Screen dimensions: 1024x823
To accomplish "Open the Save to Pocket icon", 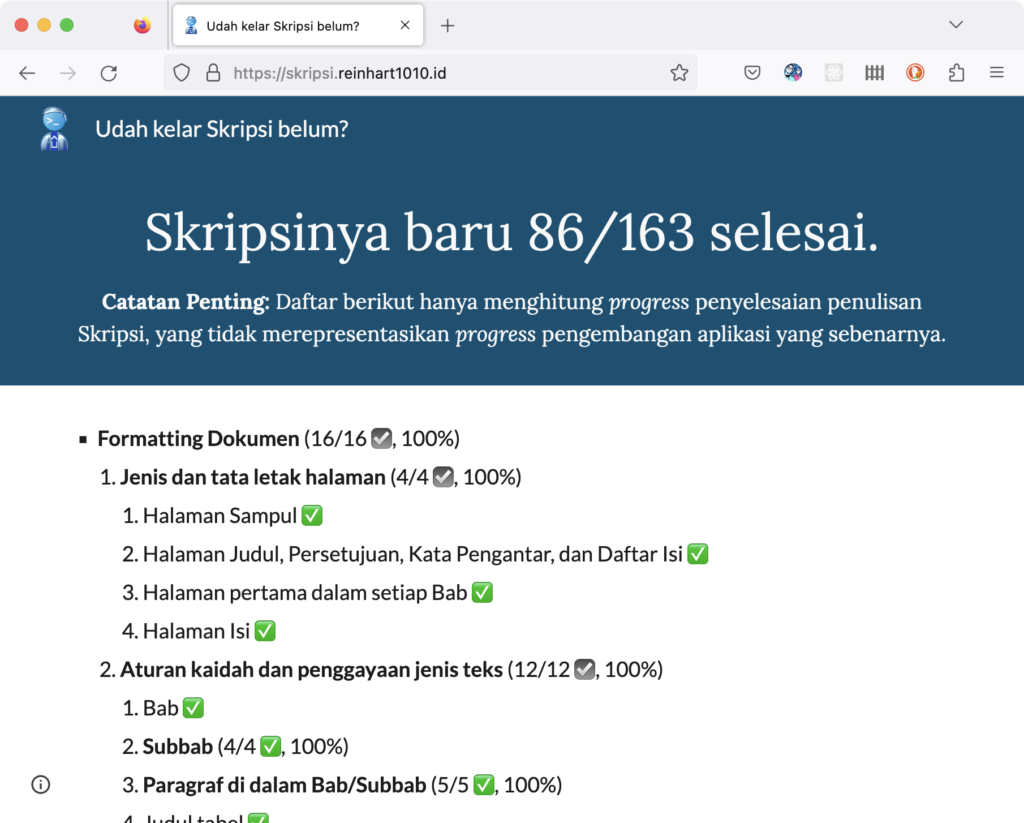I will tap(753, 73).
